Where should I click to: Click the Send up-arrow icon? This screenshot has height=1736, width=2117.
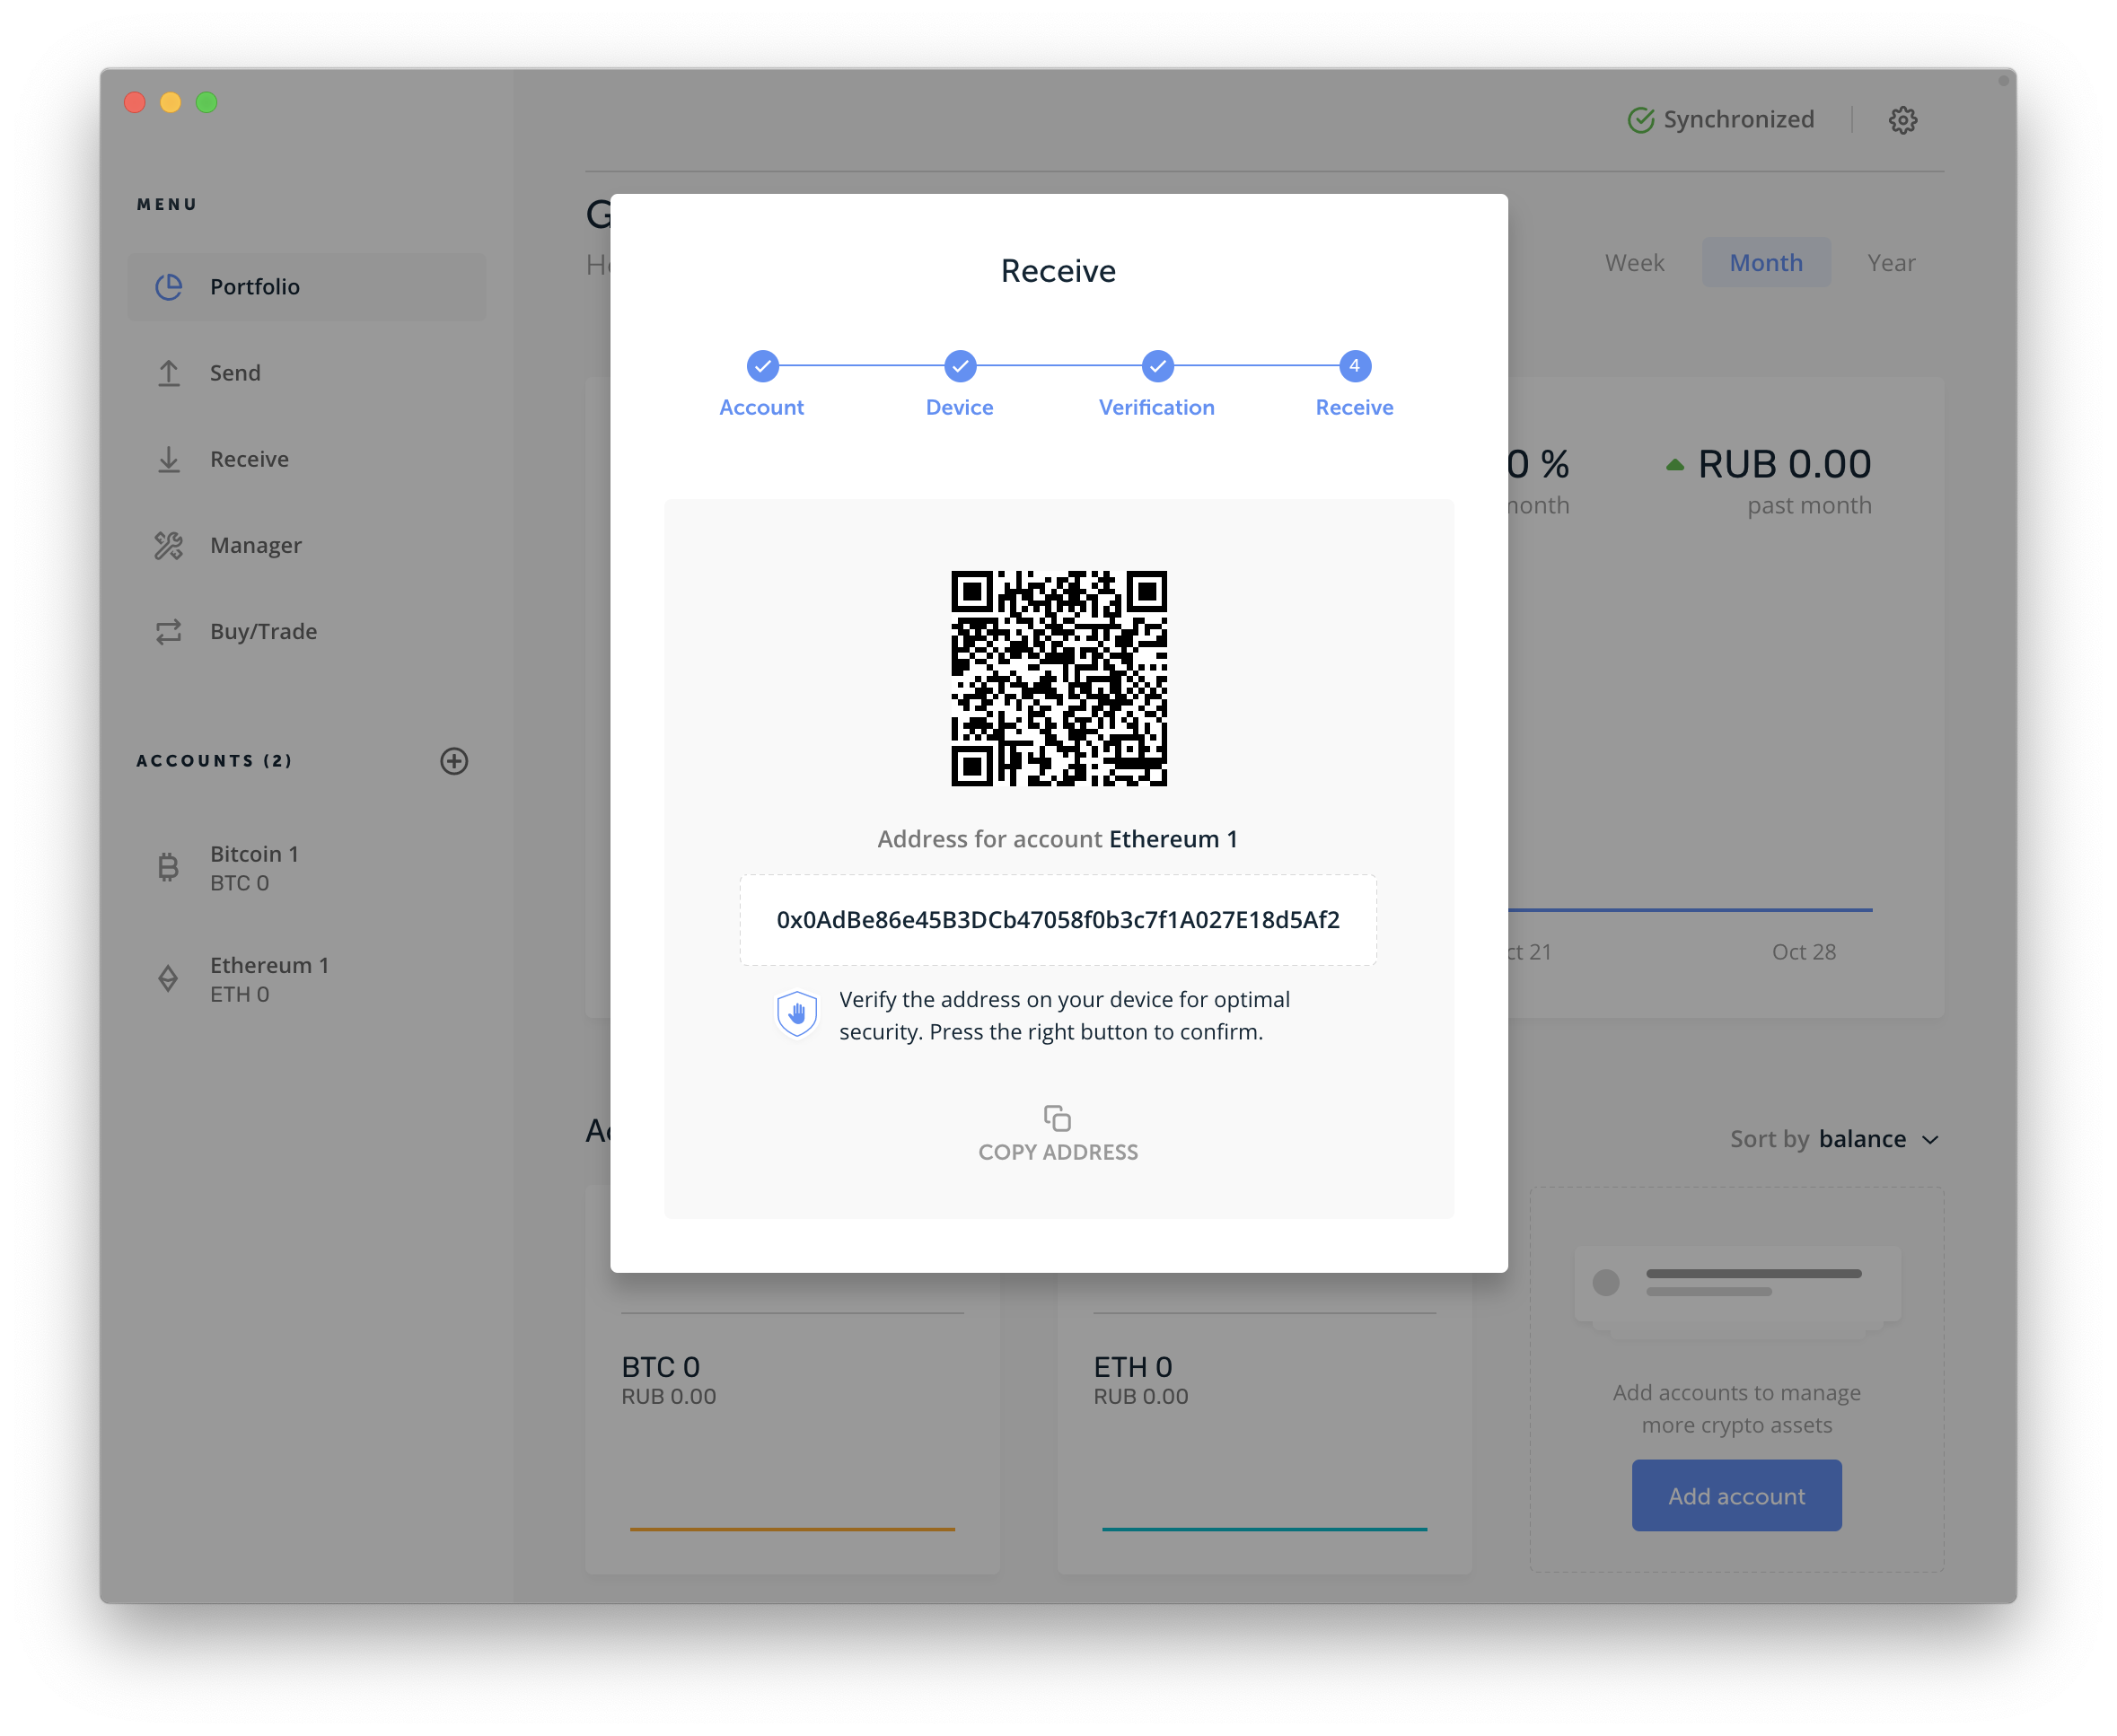(x=169, y=373)
